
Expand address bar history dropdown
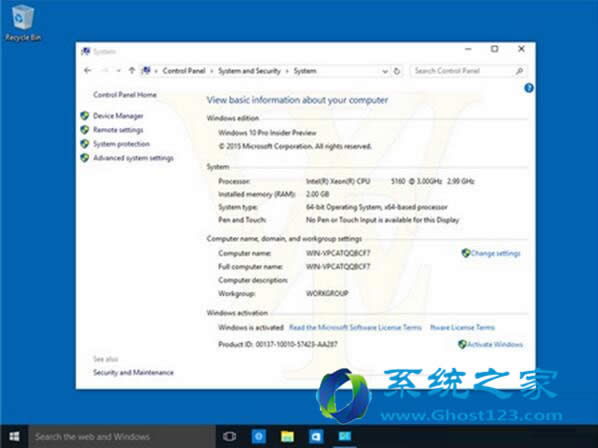pos(385,71)
